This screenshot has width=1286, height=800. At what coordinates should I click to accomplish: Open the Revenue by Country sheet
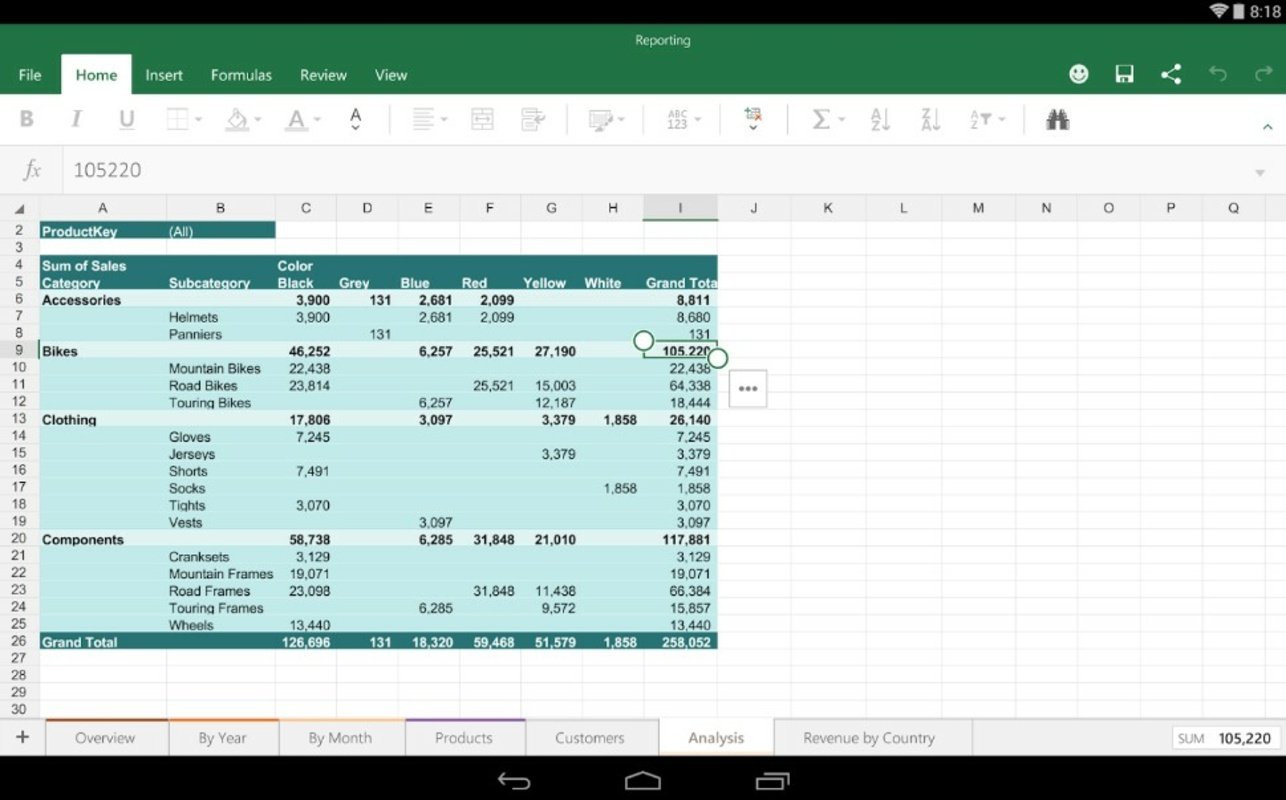click(869, 737)
